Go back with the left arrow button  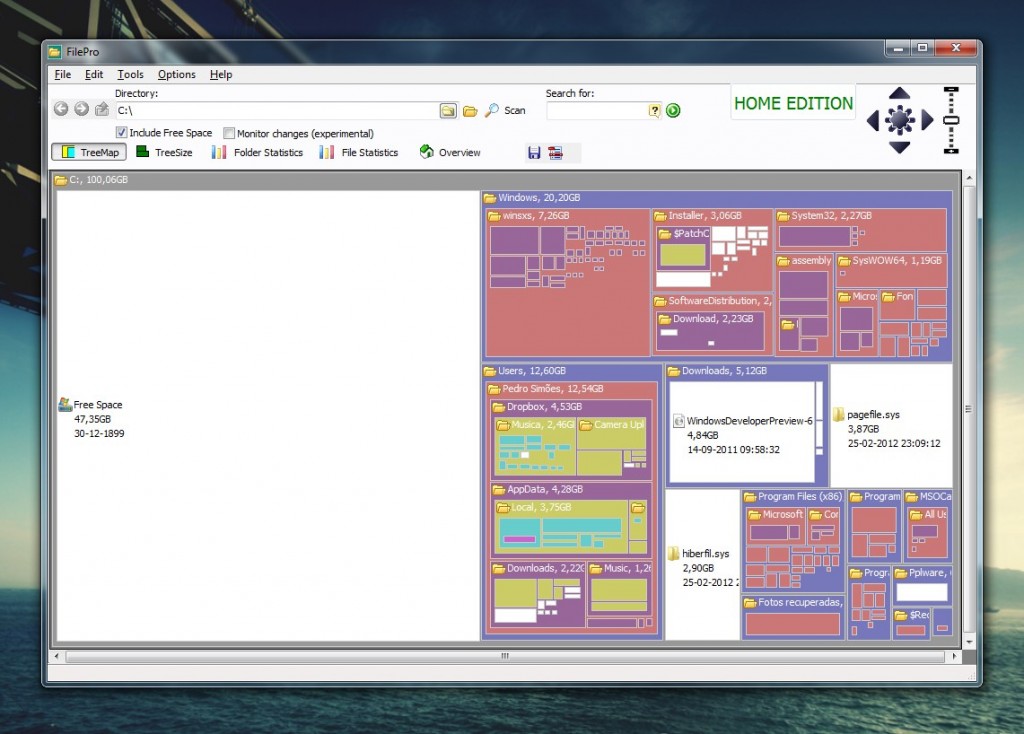(61, 109)
